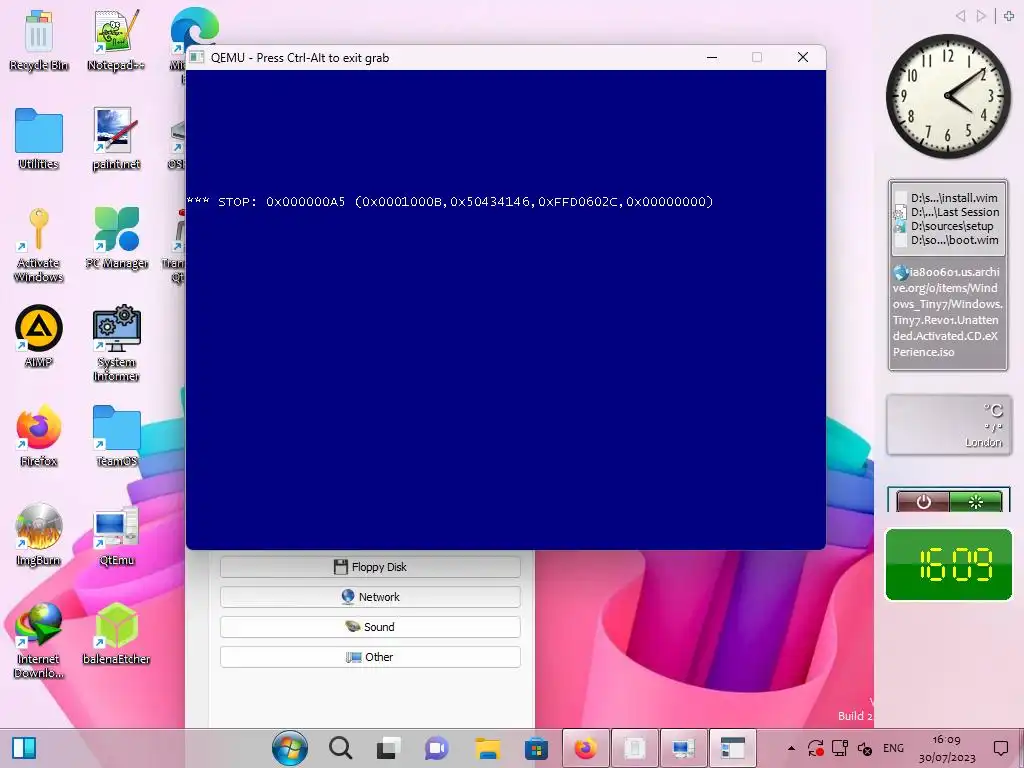The height and width of the screenshot is (768, 1024).
Task: Open the archive.org Tiny7 ISO link
Action: [x=948, y=312]
